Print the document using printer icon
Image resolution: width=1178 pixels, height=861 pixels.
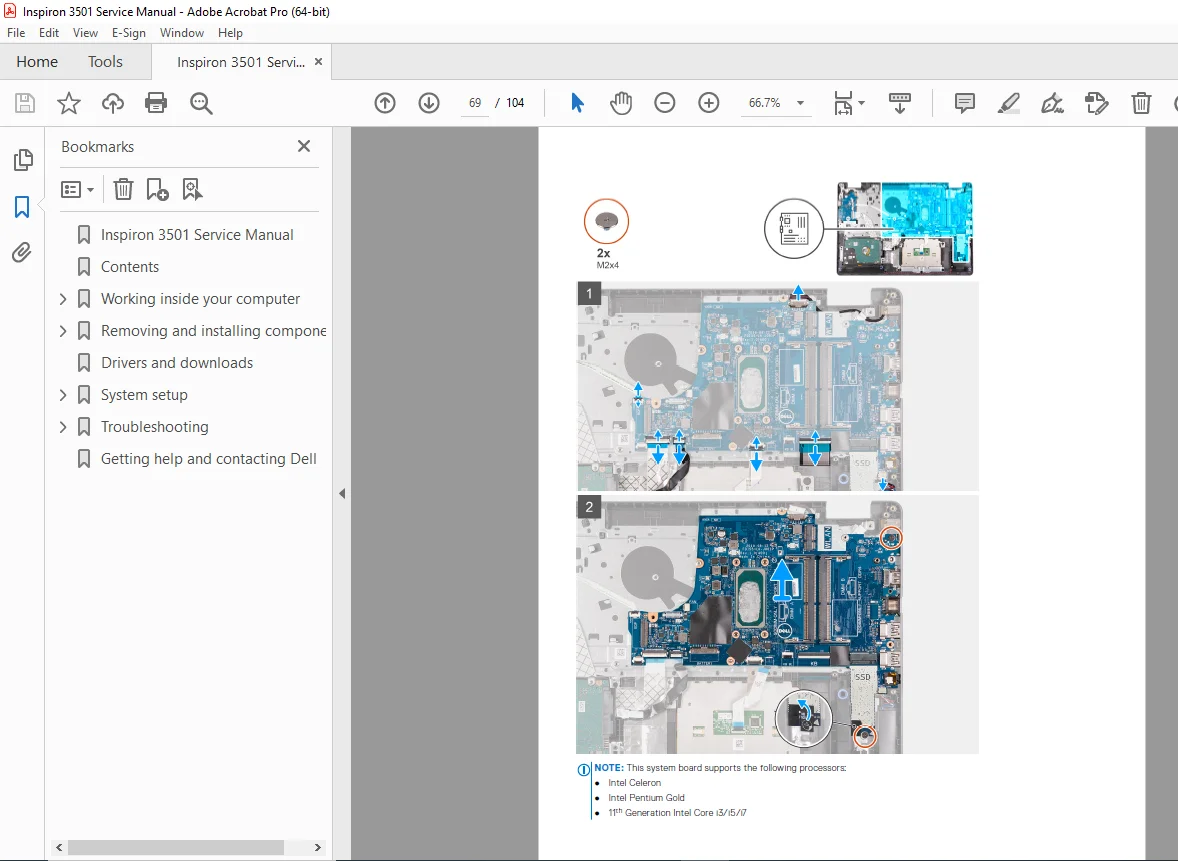click(156, 103)
